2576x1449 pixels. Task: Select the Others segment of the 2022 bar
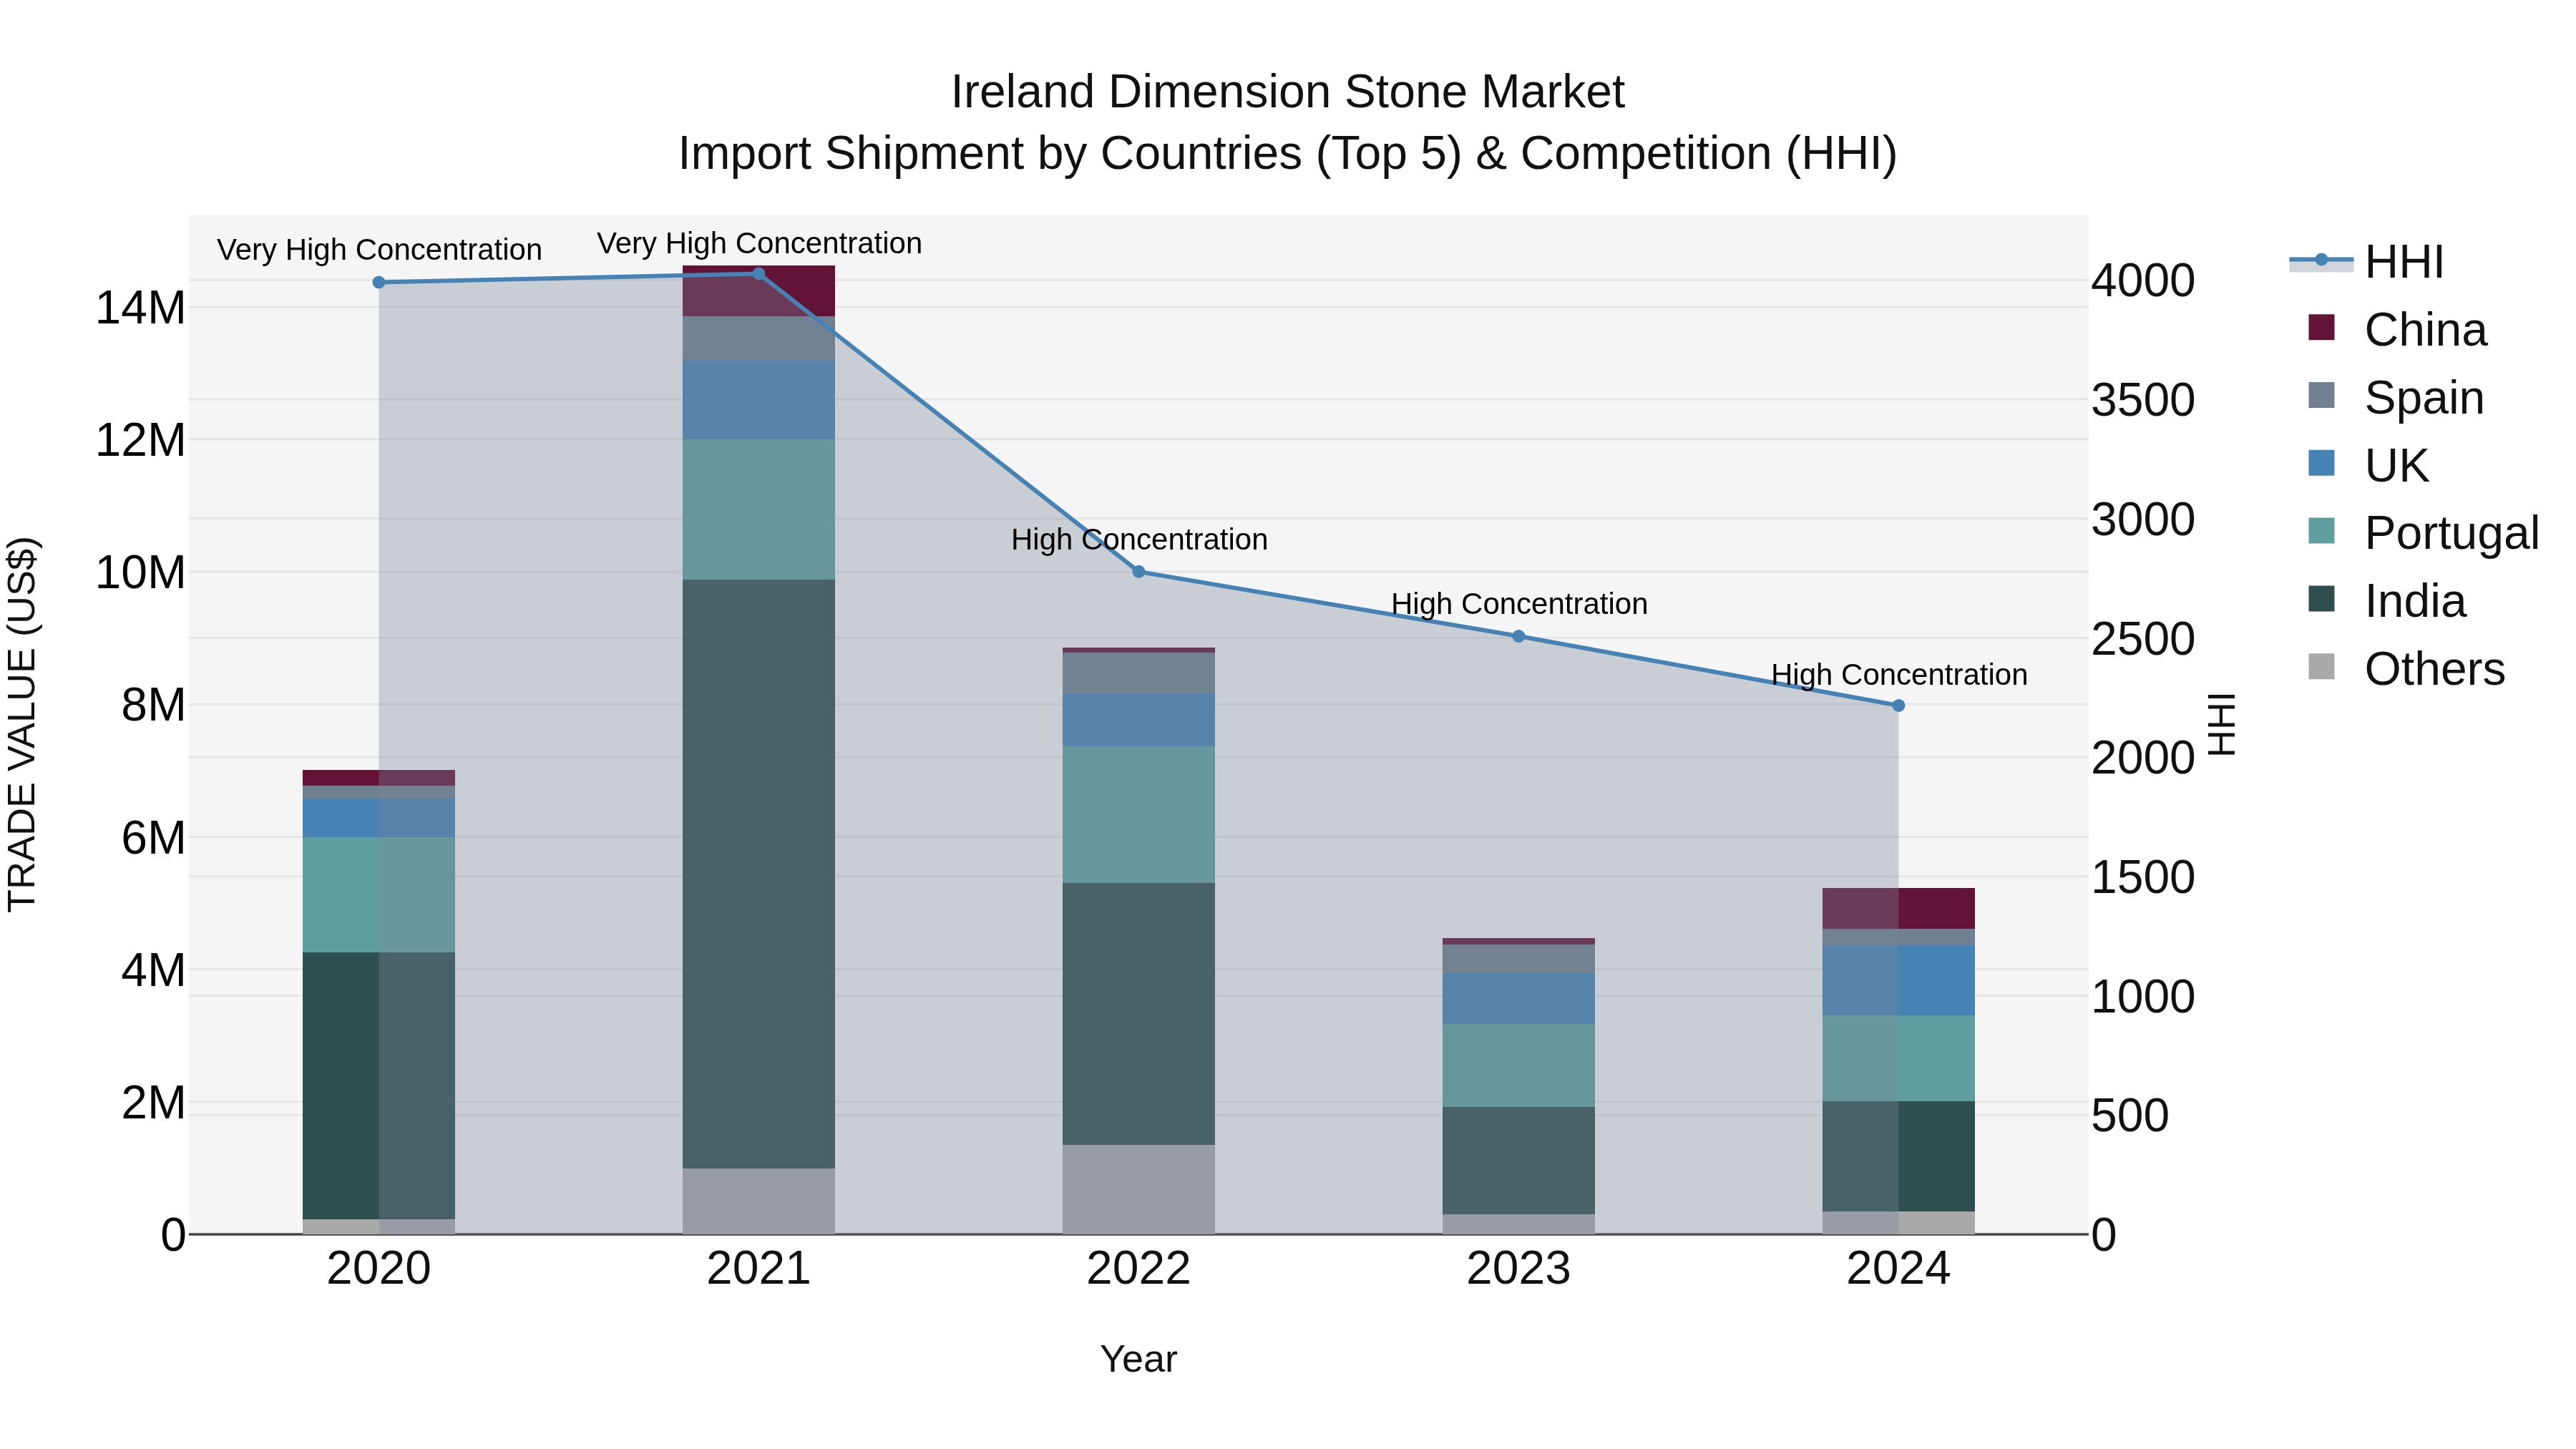point(1138,1190)
